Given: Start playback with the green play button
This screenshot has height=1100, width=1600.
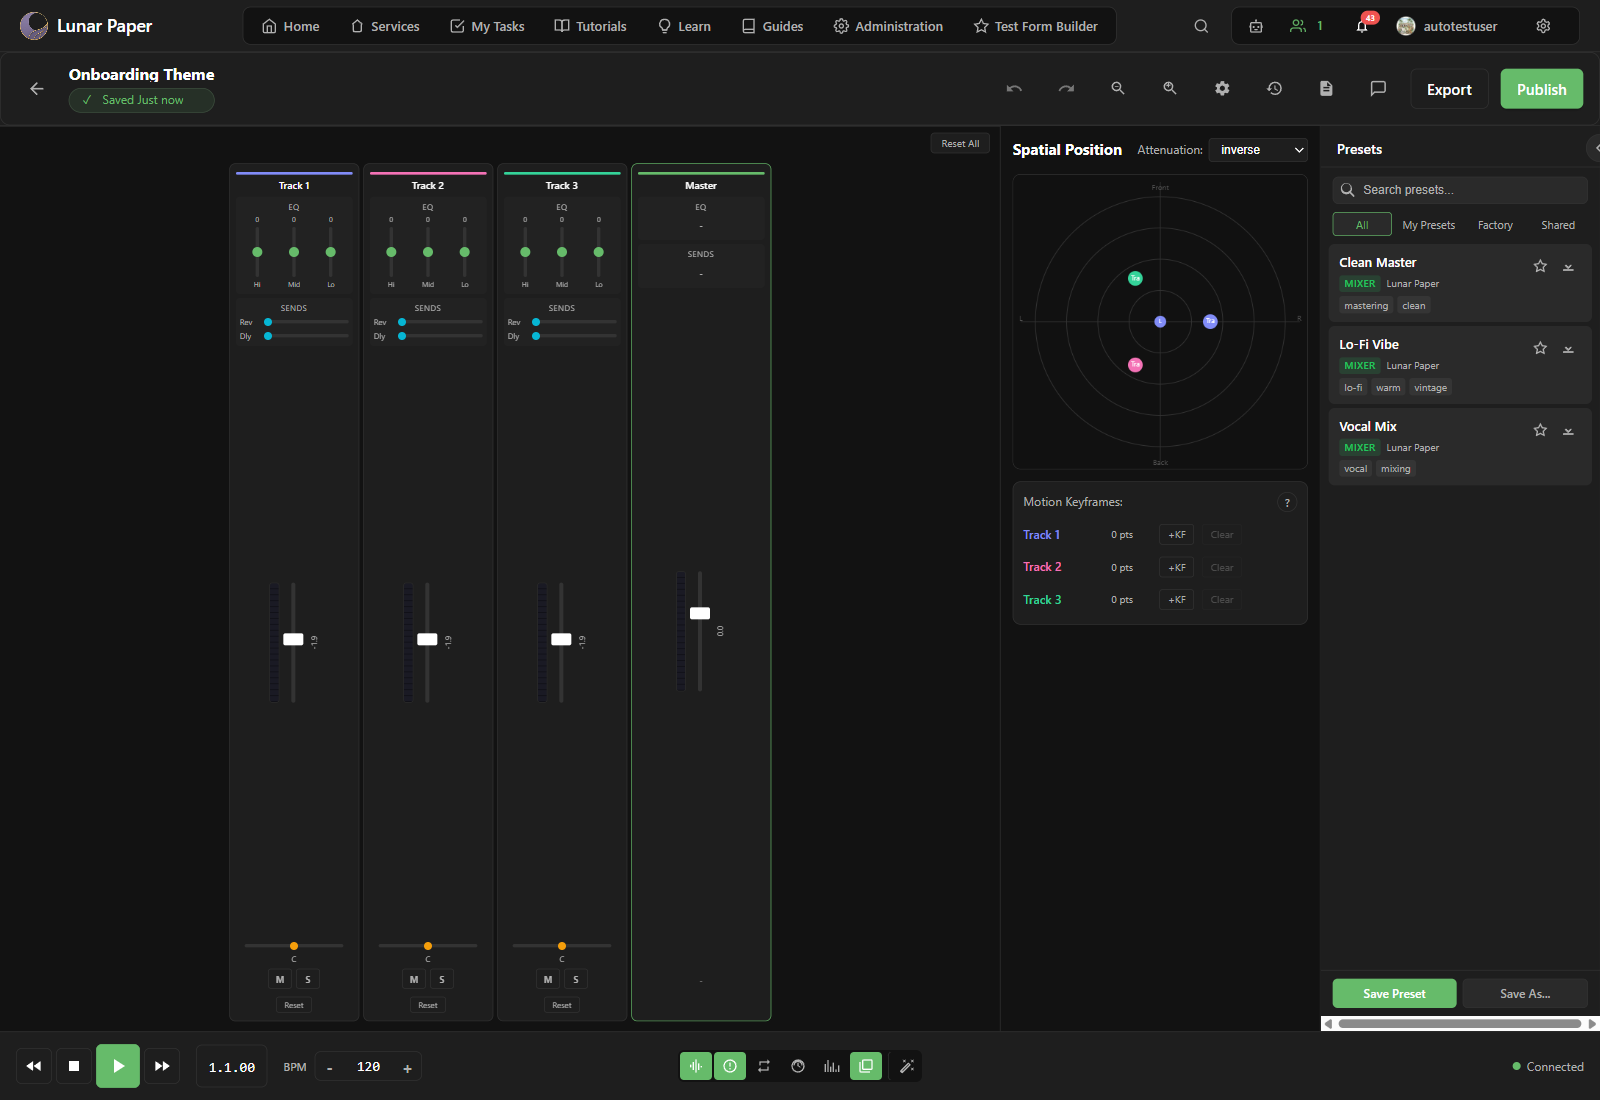Looking at the screenshot, I should click(x=118, y=1066).
